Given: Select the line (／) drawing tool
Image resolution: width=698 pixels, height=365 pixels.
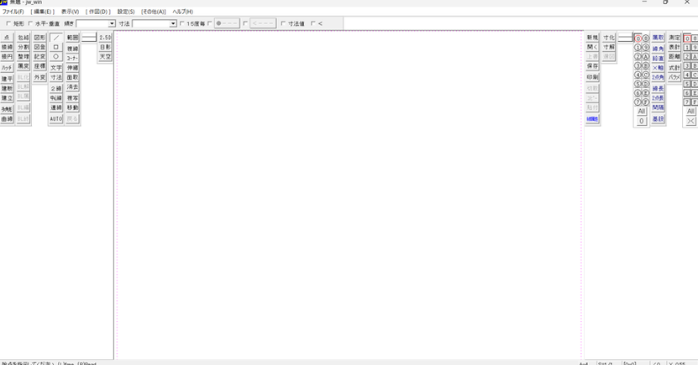Looking at the screenshot, I should click(56, 38).
